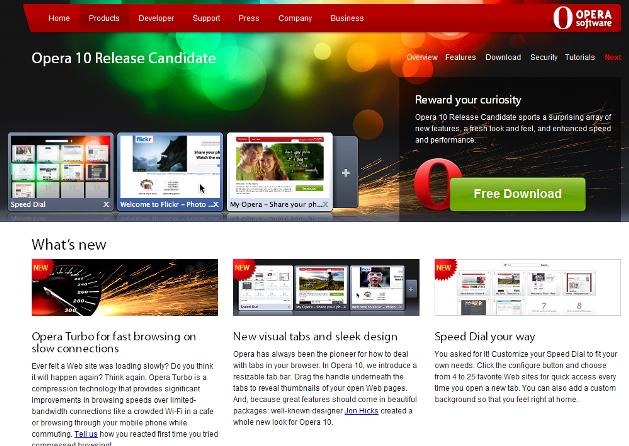This screenshot has width=629, height=446.
Task: Open the visual tabs preview image
Action: (326, 288)
